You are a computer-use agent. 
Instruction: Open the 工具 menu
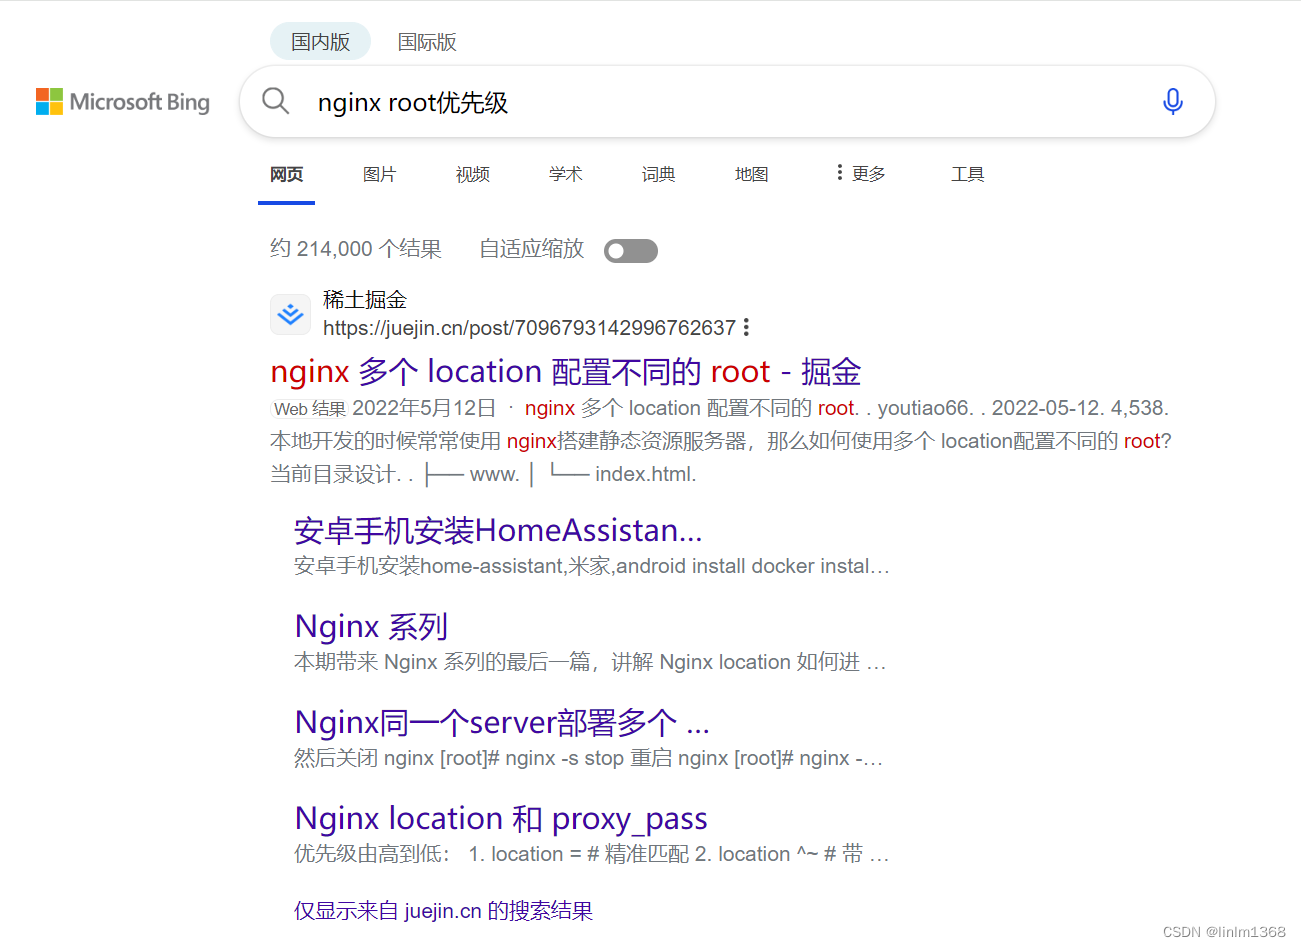967,175
